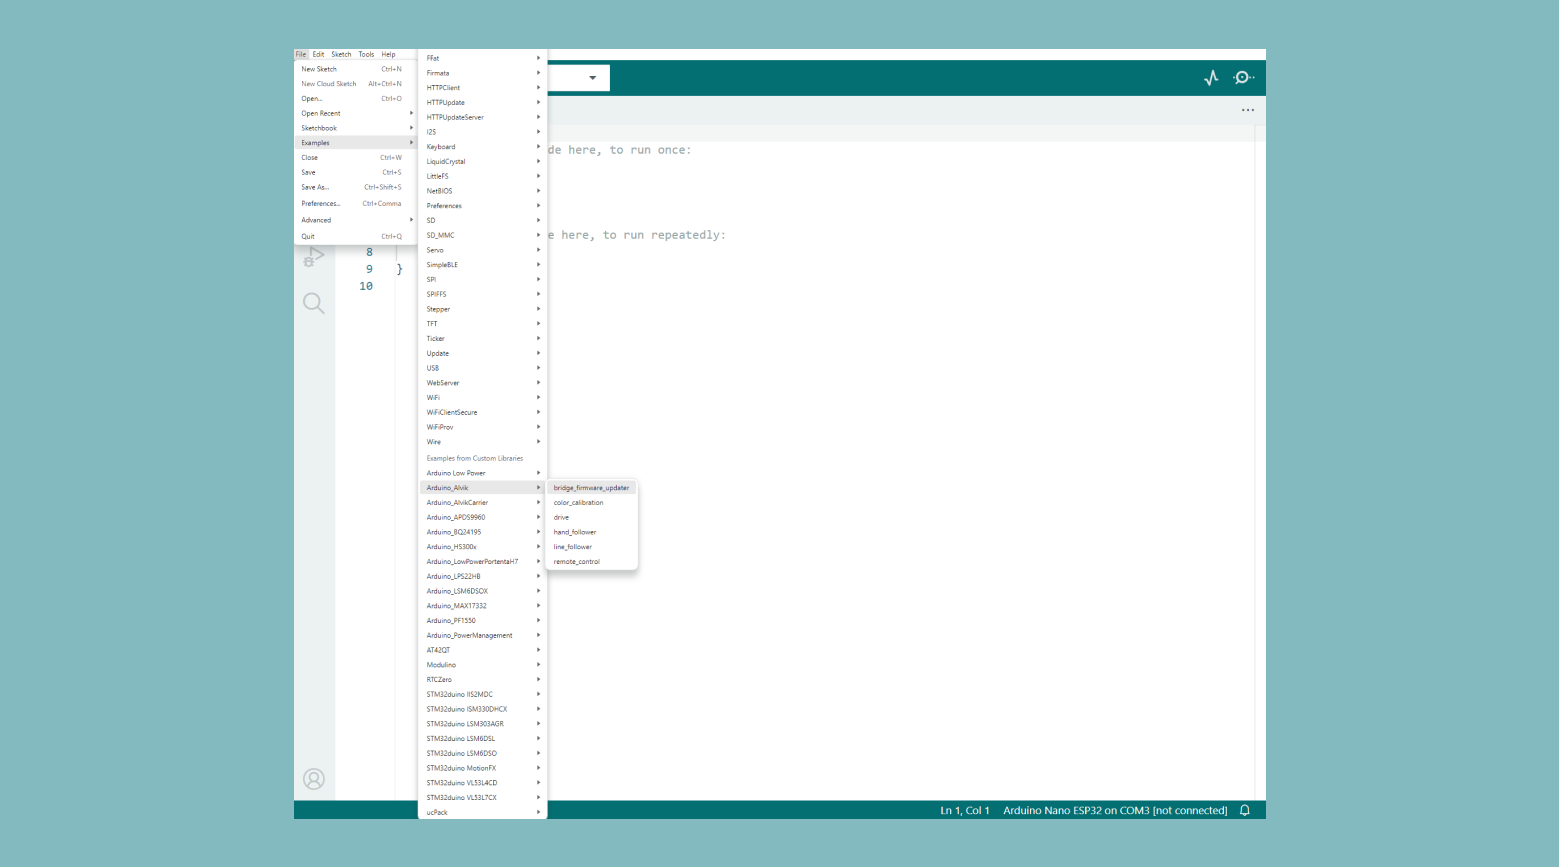Viewport: 1559px width, 867px height.
Task: Open the USB examples entry
Action: [482, 368]
